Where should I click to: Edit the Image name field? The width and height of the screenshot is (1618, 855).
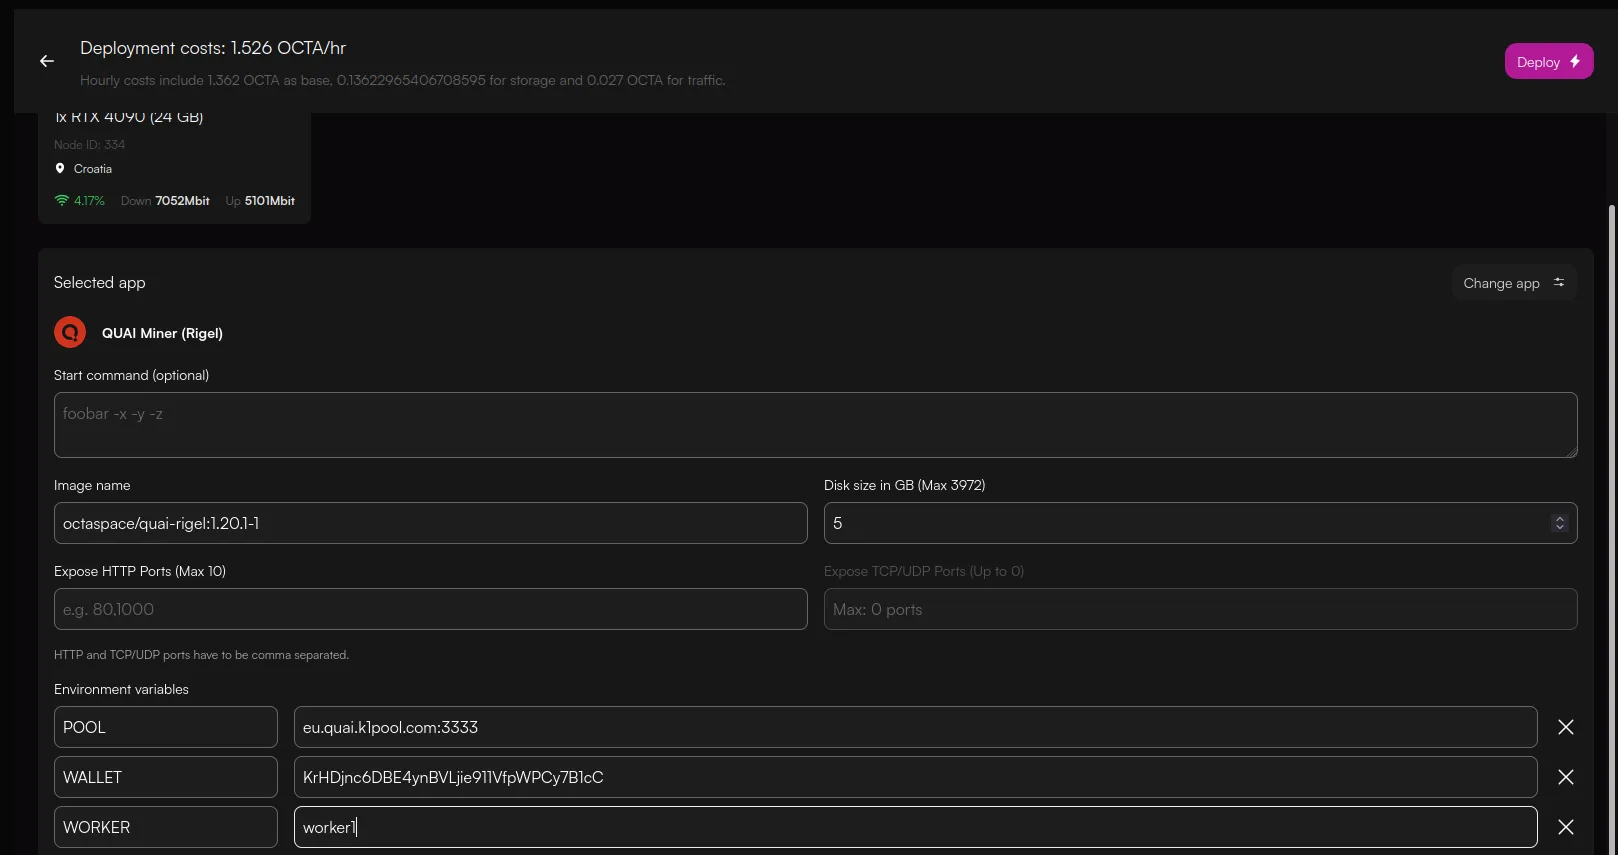[430, 523]
